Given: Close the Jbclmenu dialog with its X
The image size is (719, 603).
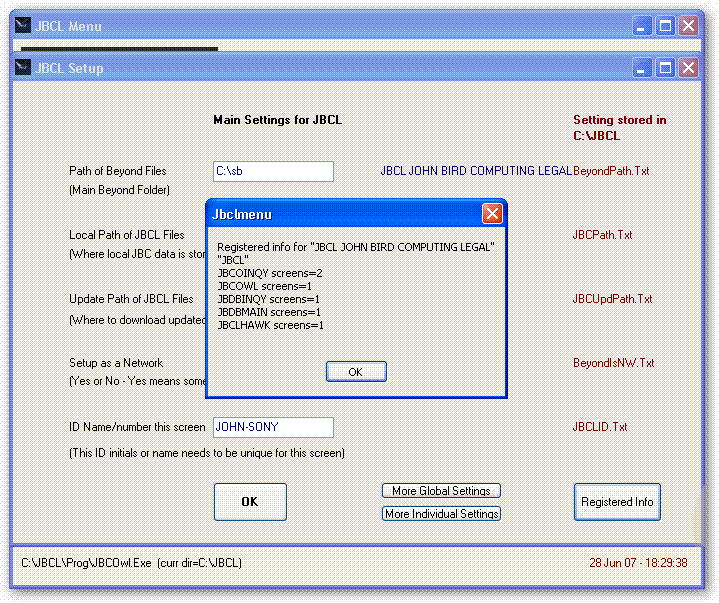Looking at the screenshot, I should [x=492, y=214].
